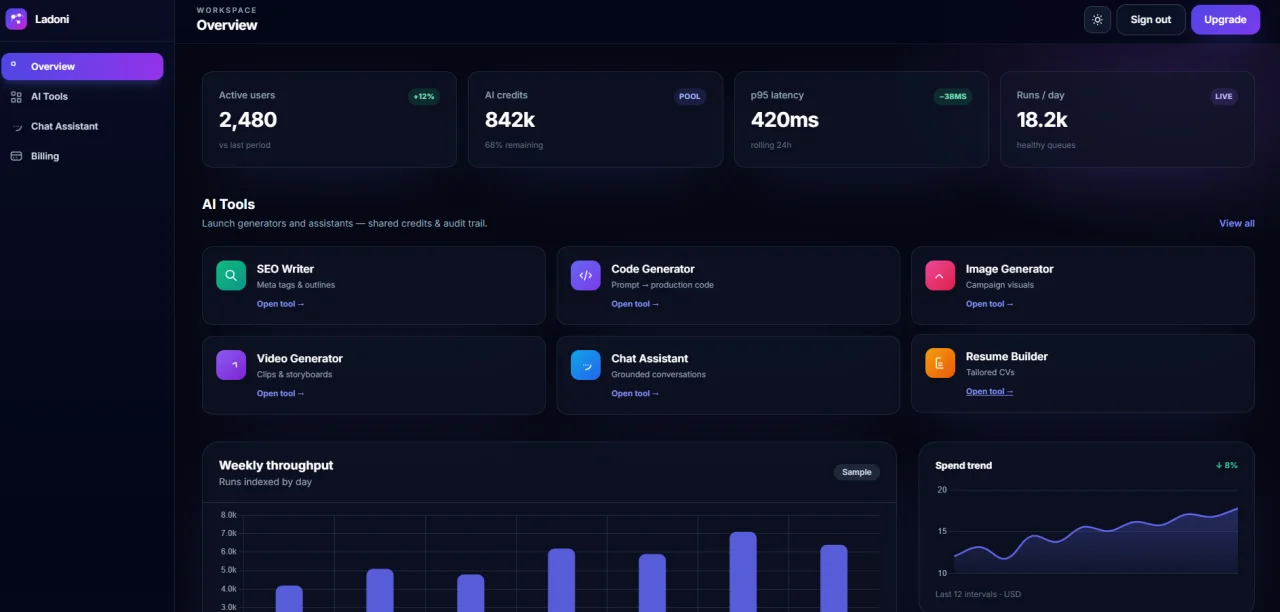The image size is (1280, 612).
Task: Click the POOL badge on AI credits
Action: [690, 97]
